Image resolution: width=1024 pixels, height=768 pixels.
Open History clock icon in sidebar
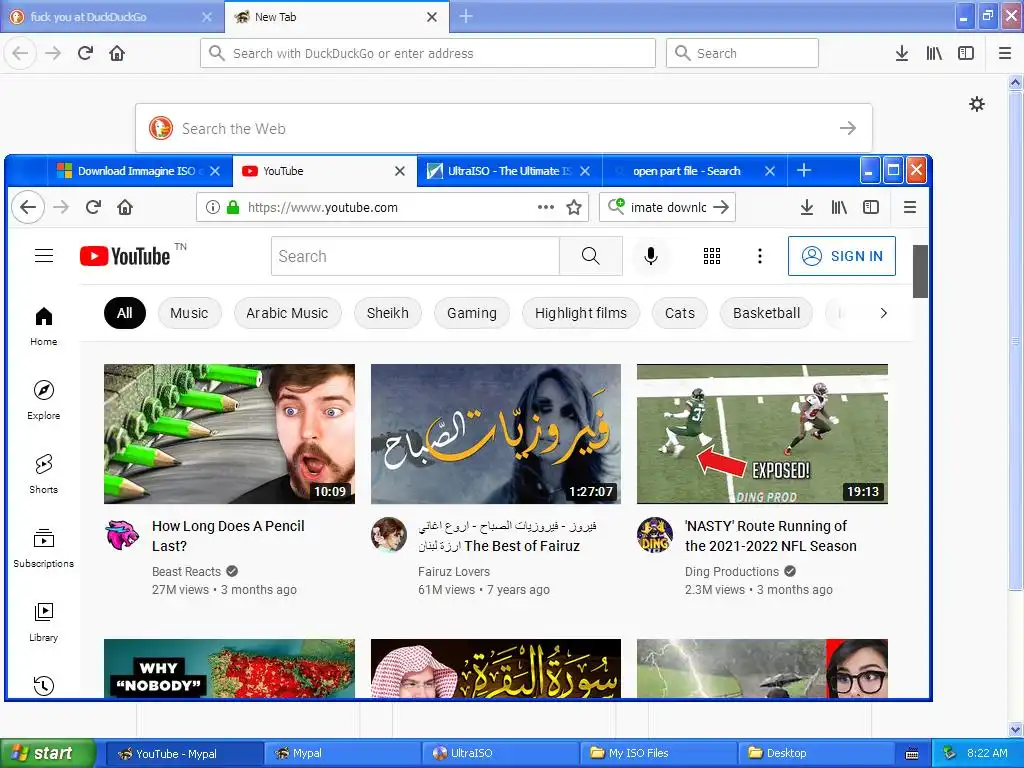(x=44, y=685)
